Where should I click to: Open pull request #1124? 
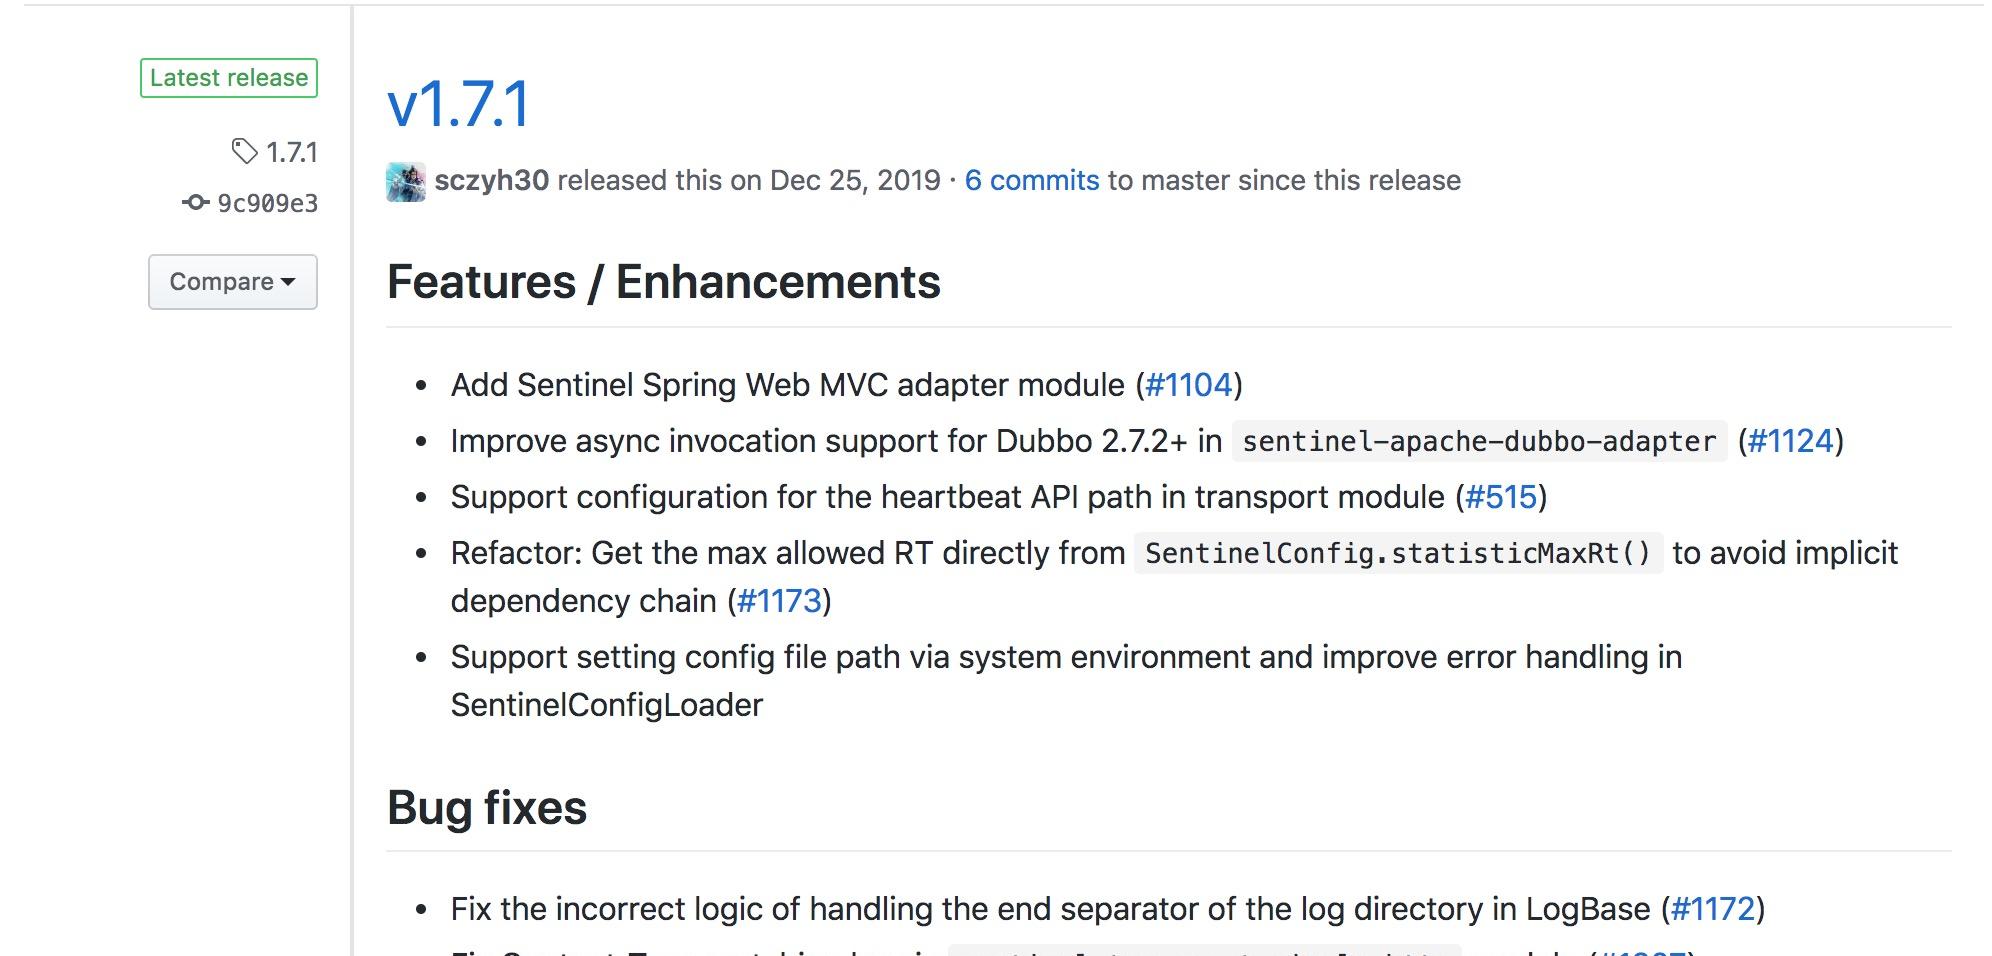pos(1791,441)
